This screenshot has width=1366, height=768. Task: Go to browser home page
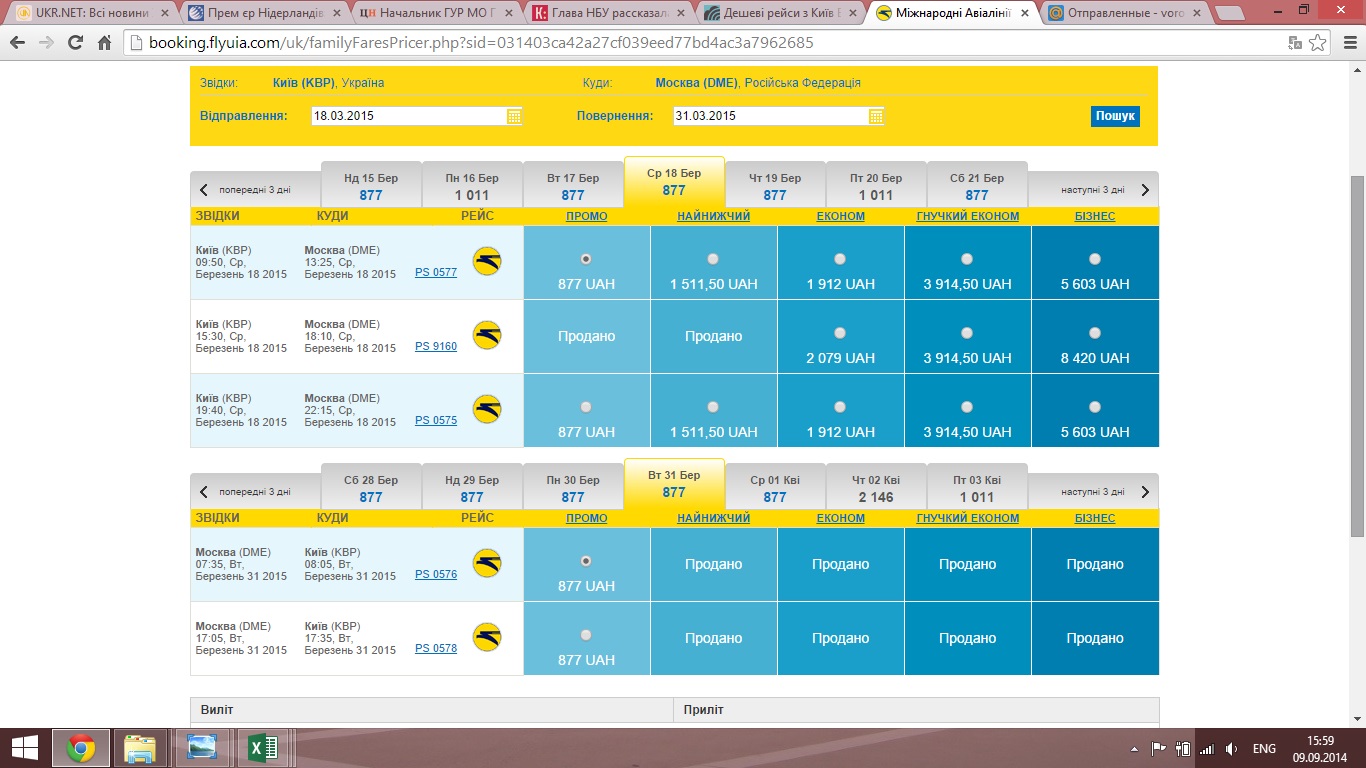[105, 43]
